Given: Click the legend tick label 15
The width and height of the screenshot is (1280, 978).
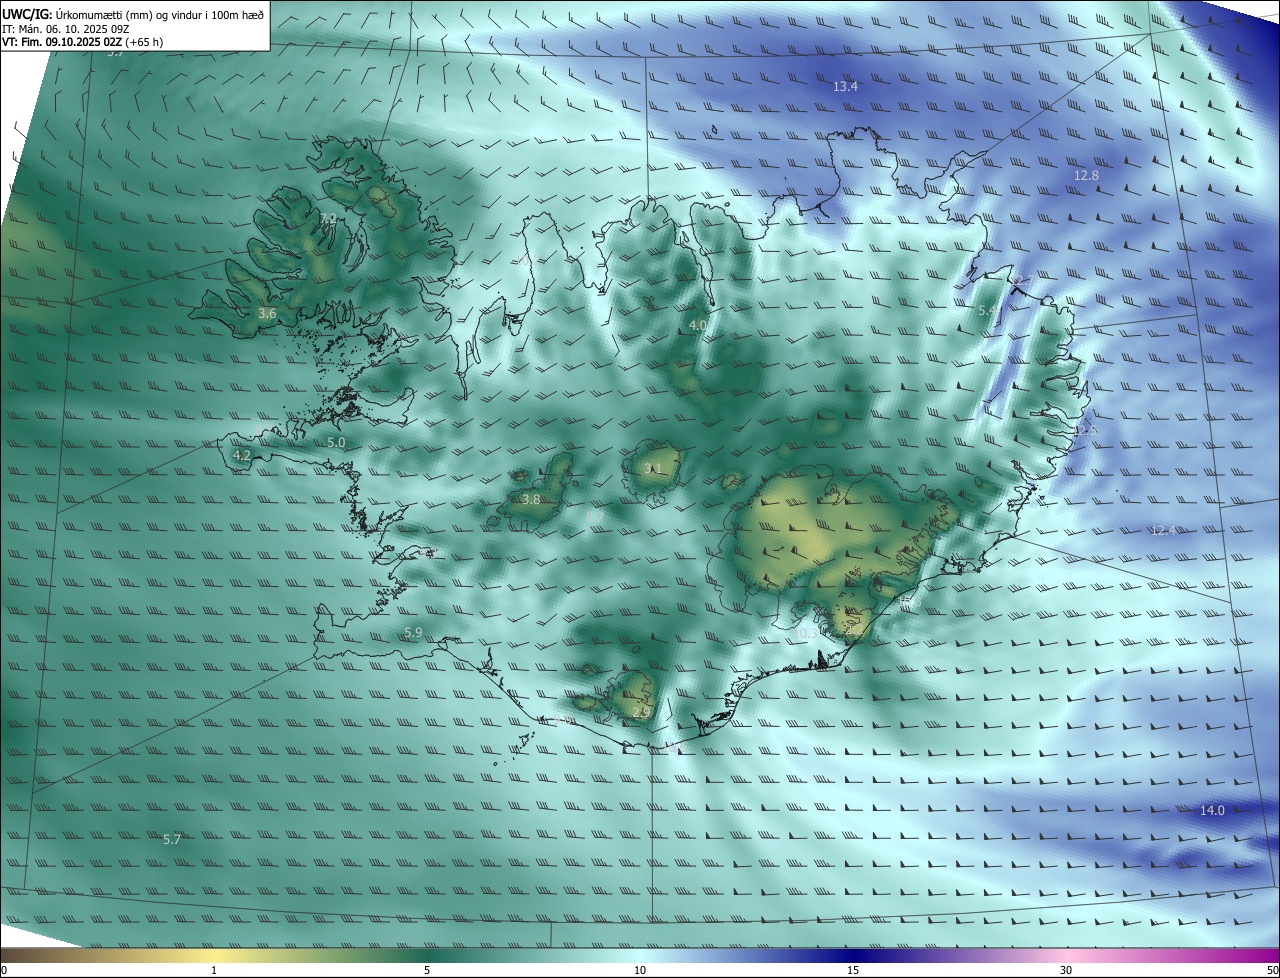Looking at the screenshot, I should click(x=853, y=970).
